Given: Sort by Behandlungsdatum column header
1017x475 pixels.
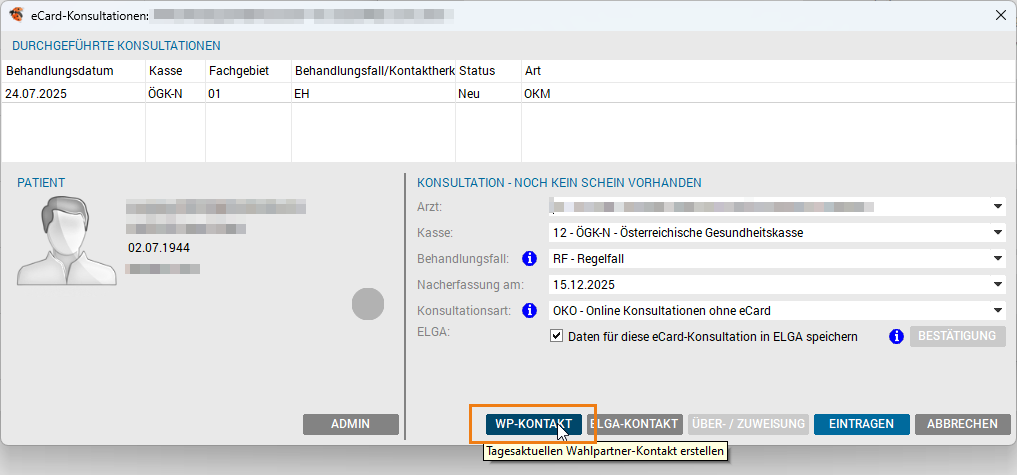Looking at the screenshot, I should click(x=60, y=71).
